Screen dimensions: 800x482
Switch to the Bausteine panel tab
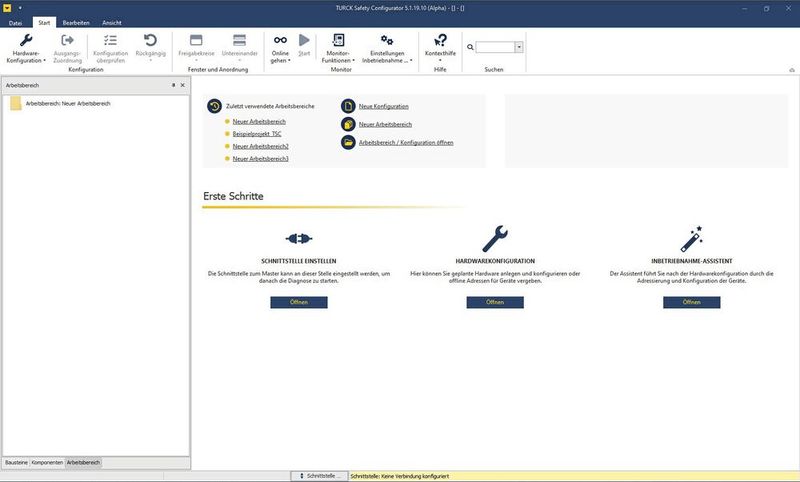pos(16,463)
